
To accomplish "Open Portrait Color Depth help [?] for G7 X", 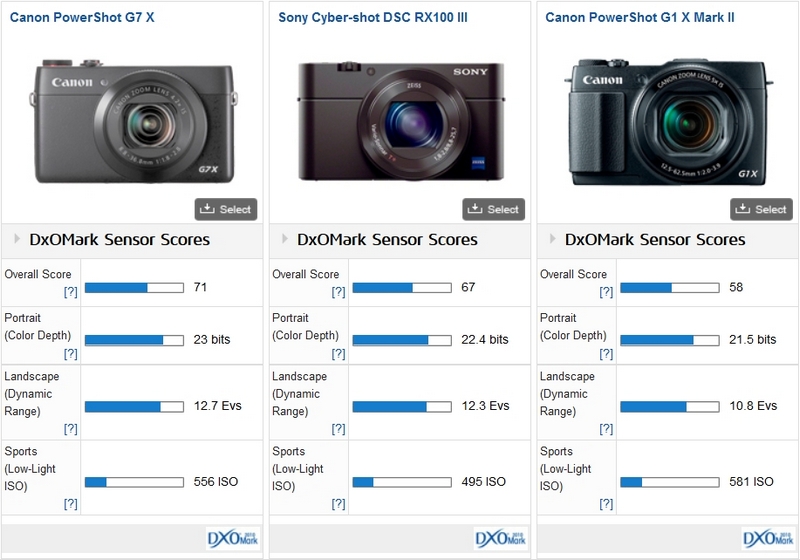I will 70,353.
